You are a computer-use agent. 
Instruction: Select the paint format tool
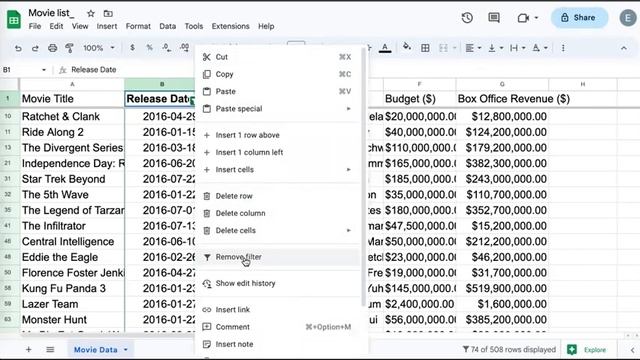click(x=69, y=48)
